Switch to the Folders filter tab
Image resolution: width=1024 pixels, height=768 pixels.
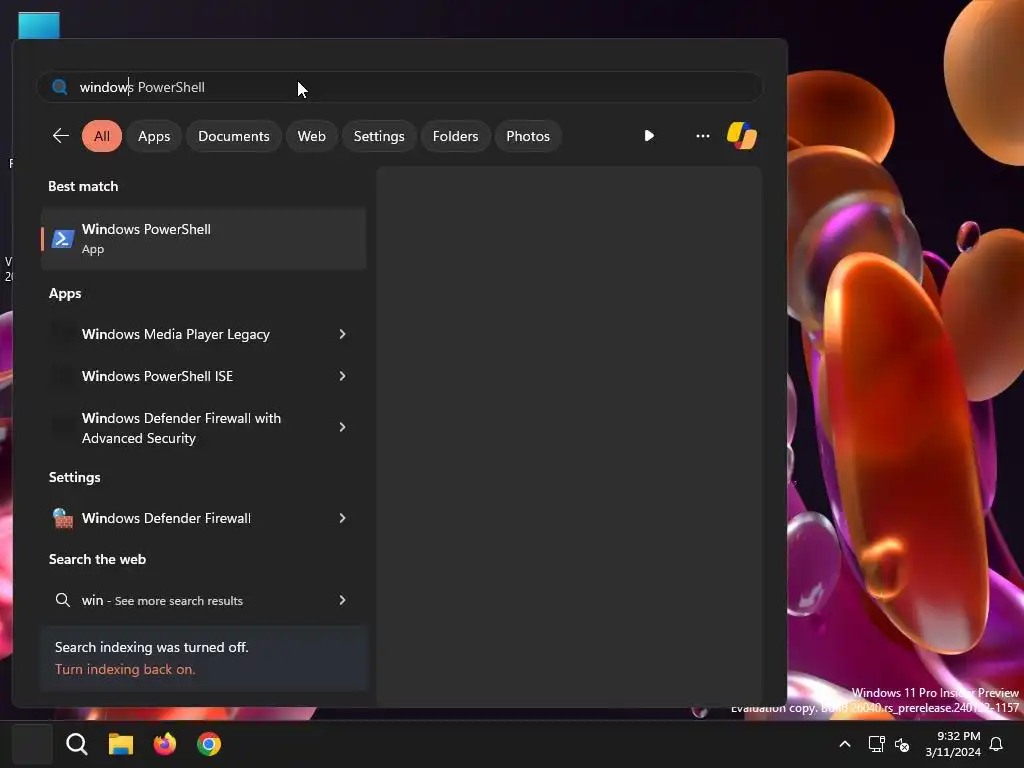pyautogui.click(x=455, y=136)
